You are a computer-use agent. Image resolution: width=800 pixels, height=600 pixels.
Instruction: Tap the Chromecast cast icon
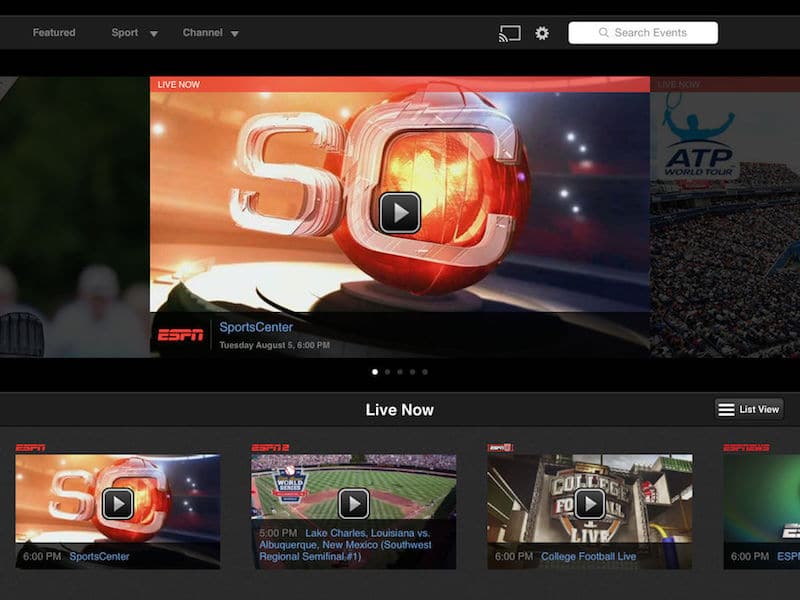coord(510,33)
